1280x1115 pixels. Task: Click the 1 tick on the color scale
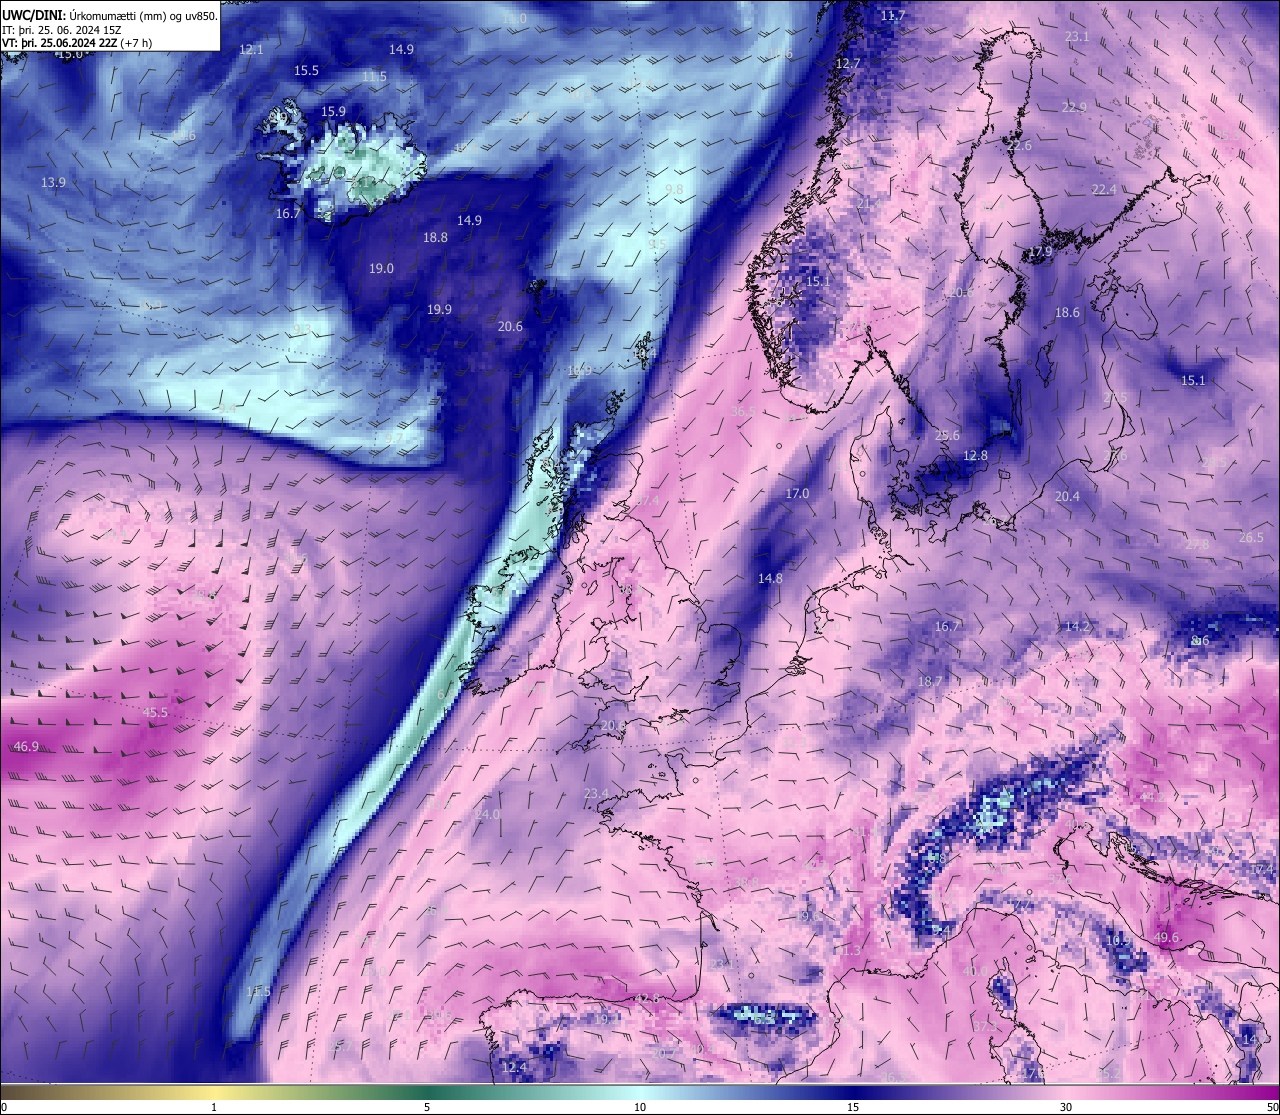pos(213,1107)
